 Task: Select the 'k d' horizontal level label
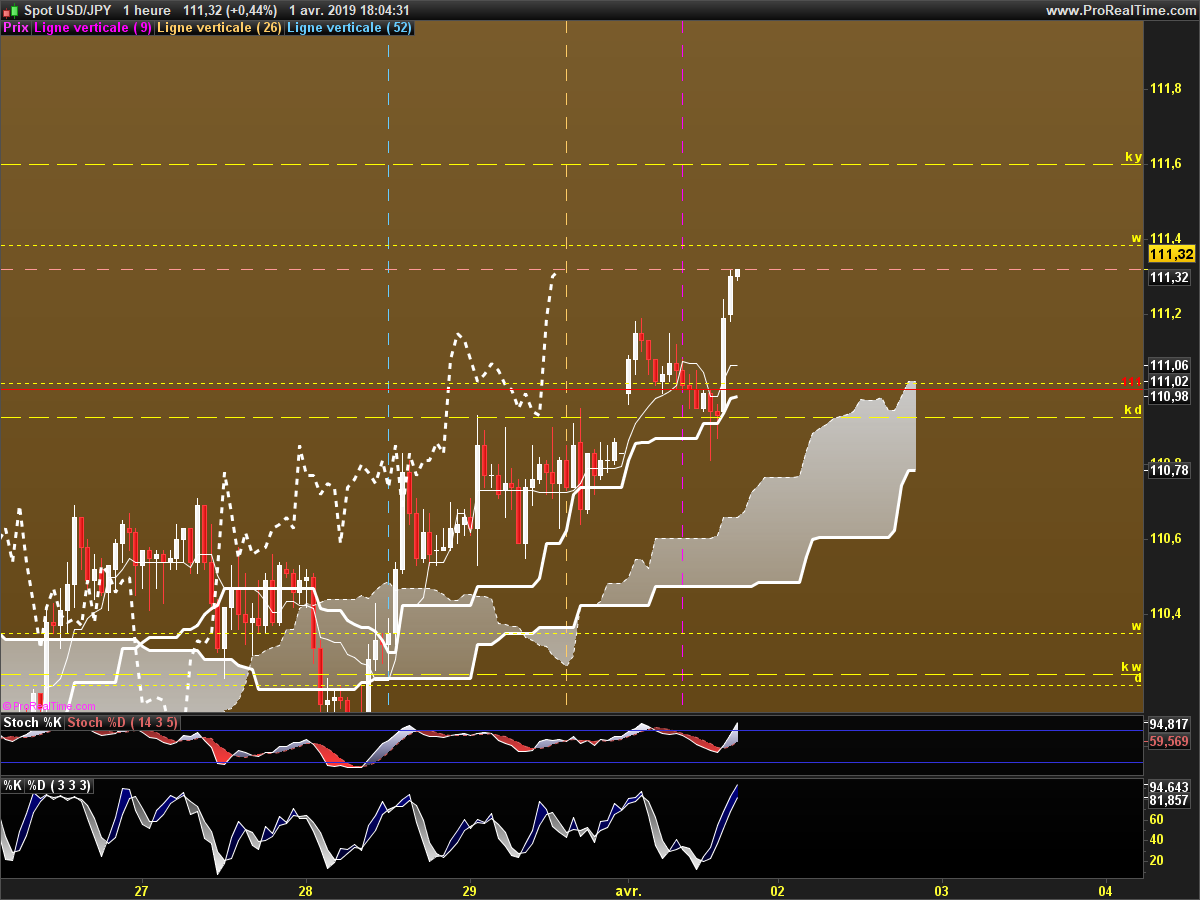click(1132, 410)
